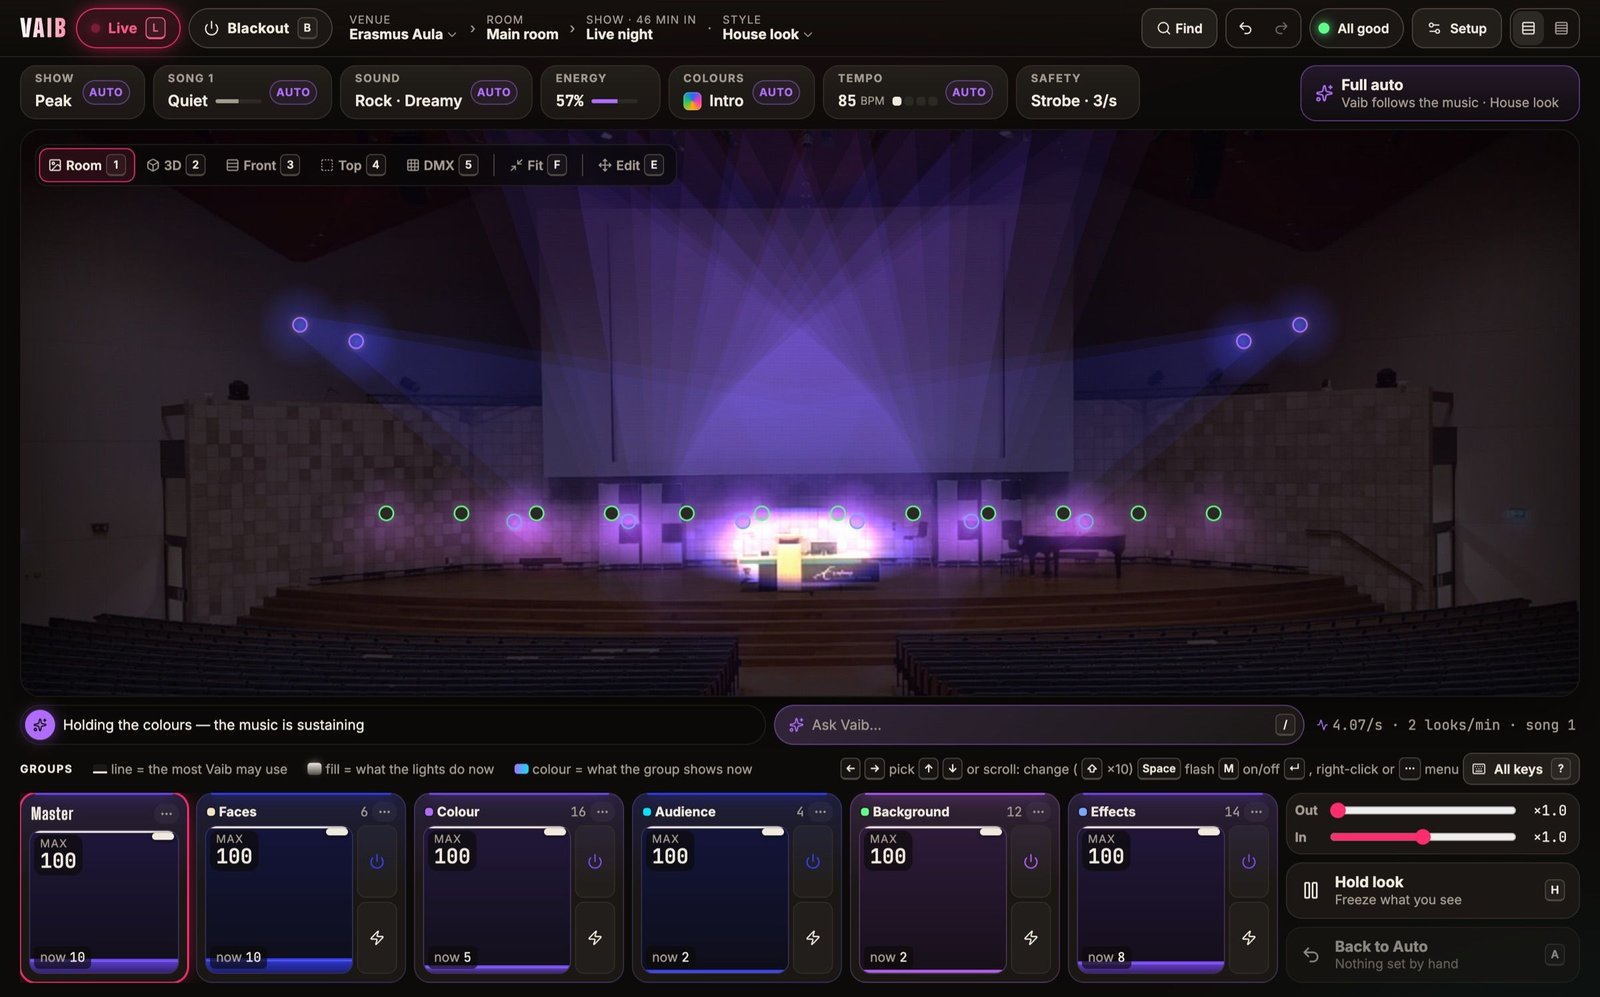Open Find search
This screenshot has height=997, width=1600.
tap(1179, 28)
